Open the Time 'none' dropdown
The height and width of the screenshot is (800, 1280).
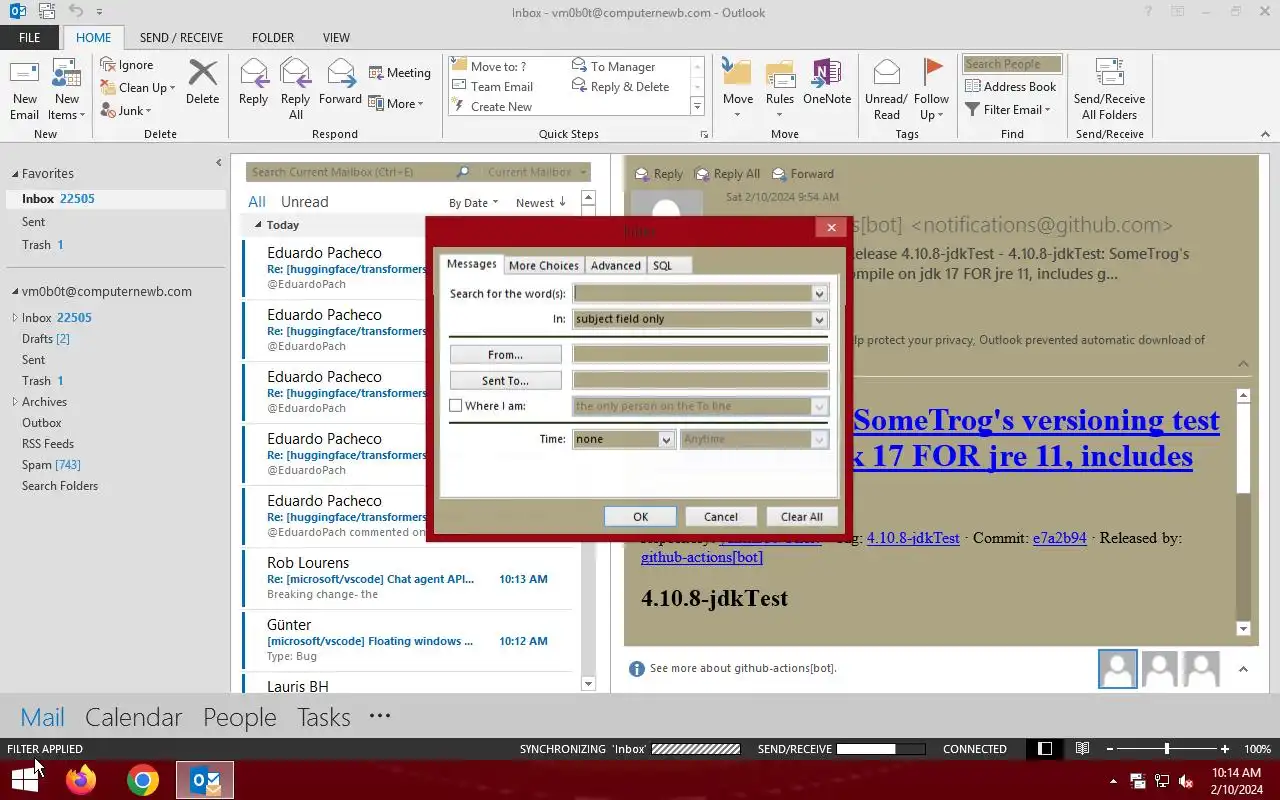(x=667, y=439)
